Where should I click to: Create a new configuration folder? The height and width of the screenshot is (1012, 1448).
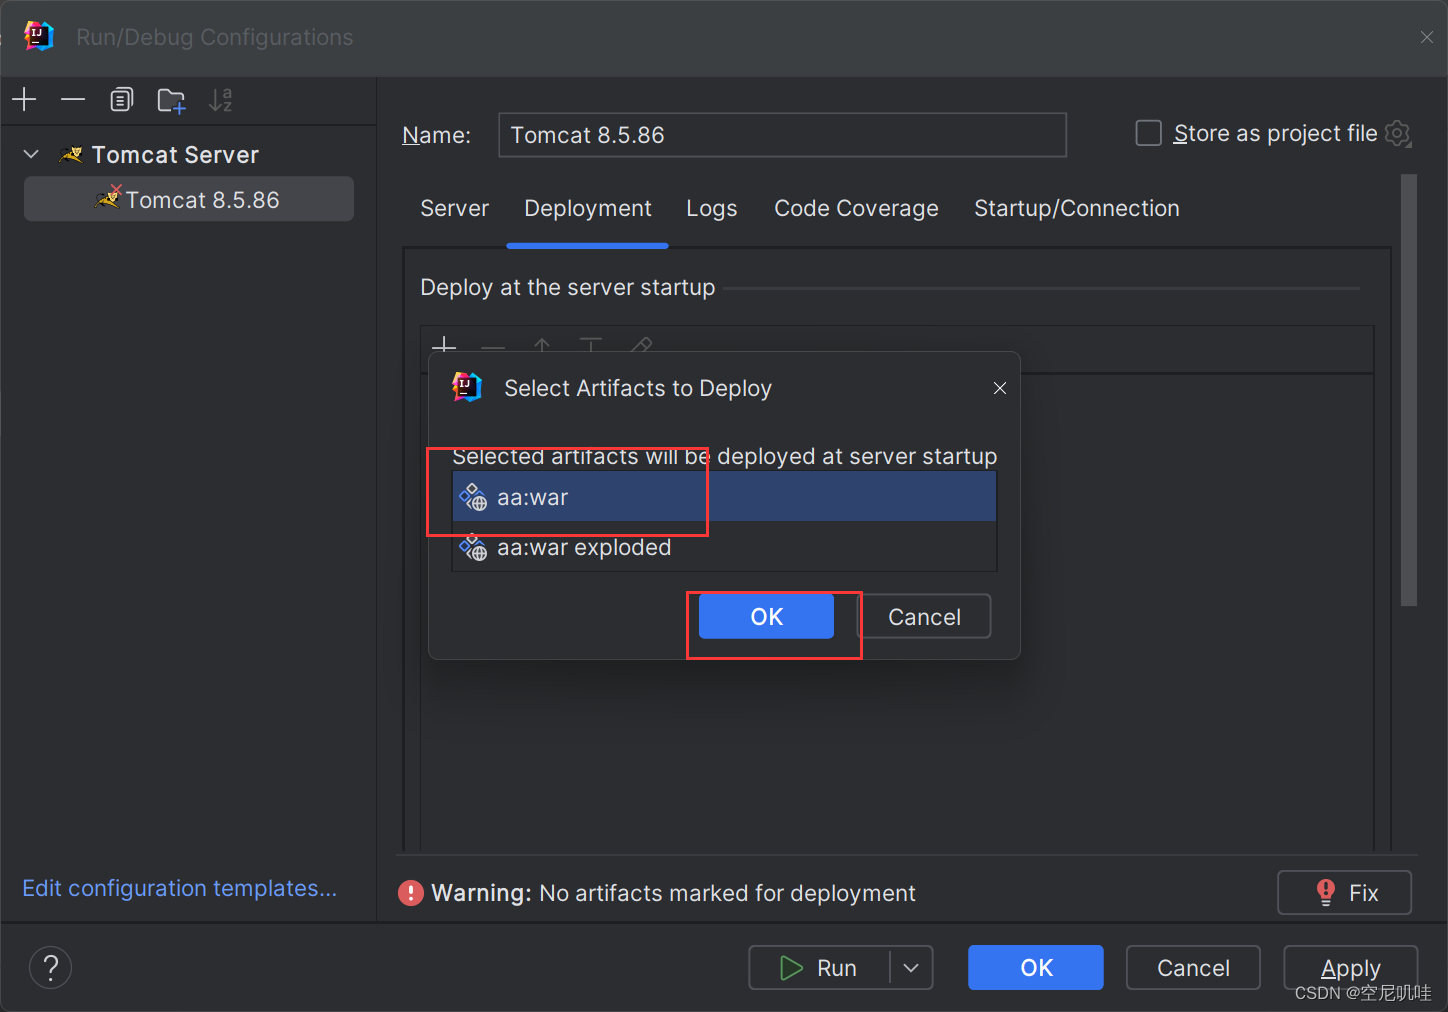[170, 100]
